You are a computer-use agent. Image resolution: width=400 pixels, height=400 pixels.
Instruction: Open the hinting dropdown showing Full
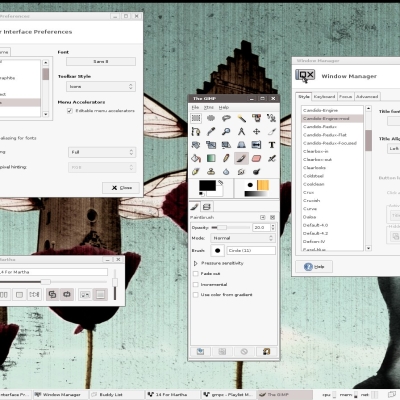click(x=102, y=152)
